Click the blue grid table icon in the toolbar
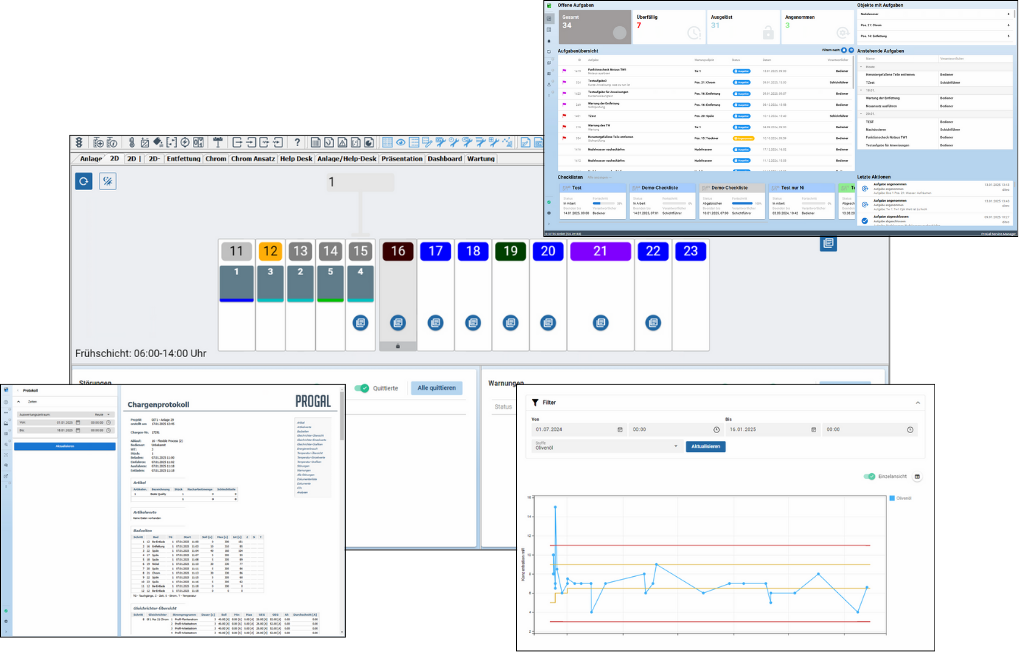 tap(387, 142)
